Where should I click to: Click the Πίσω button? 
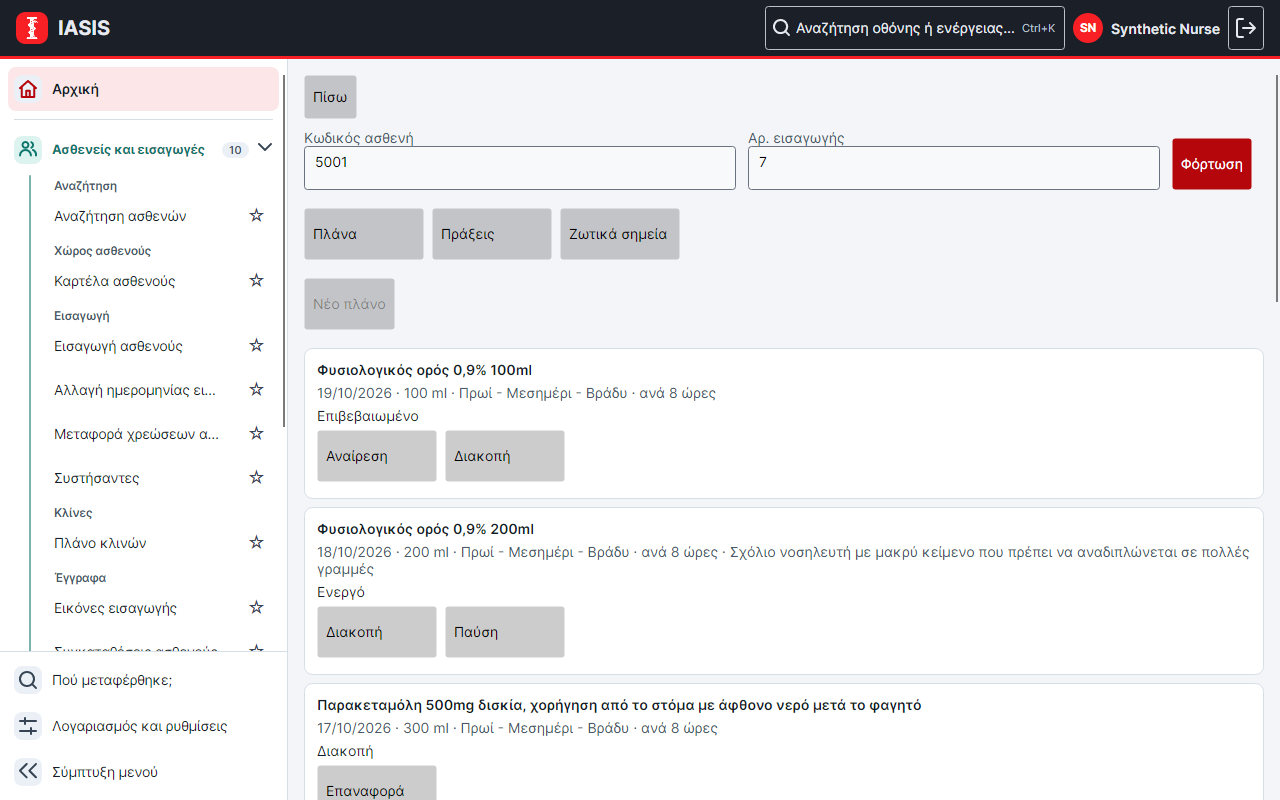click(330, 97)
